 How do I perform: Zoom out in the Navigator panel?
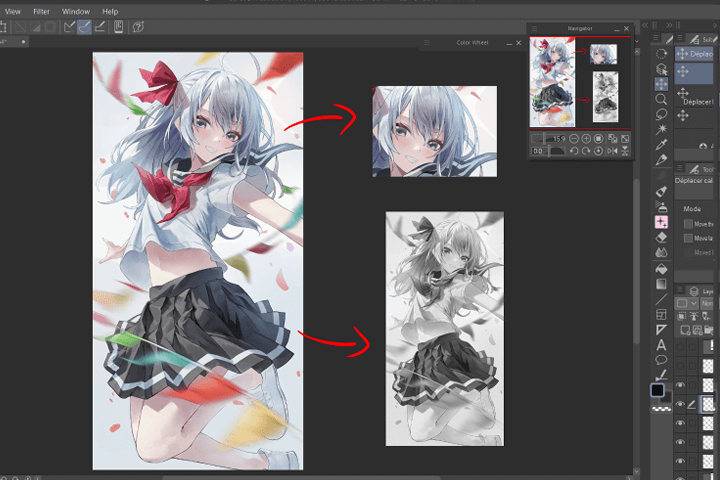point(574,138)
